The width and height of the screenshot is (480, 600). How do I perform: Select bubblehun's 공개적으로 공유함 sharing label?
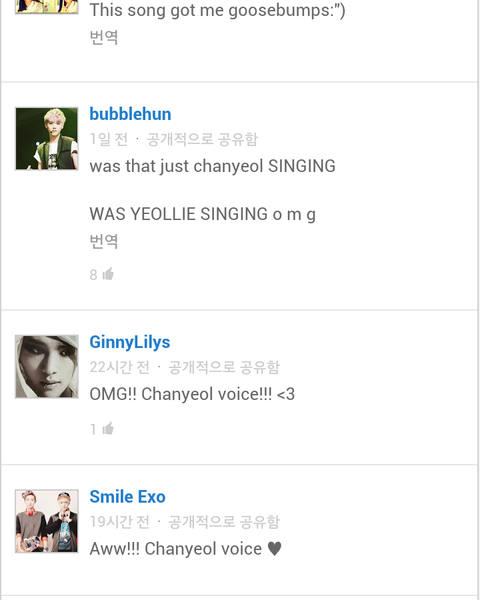202,139
